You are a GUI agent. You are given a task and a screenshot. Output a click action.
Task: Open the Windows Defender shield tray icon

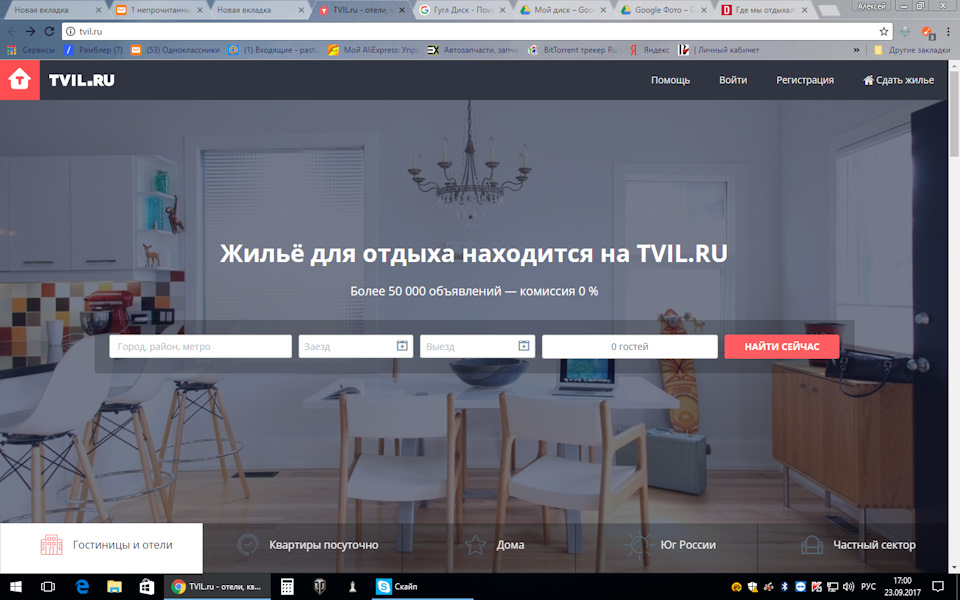pyautogui.click(x=752, y=587)
